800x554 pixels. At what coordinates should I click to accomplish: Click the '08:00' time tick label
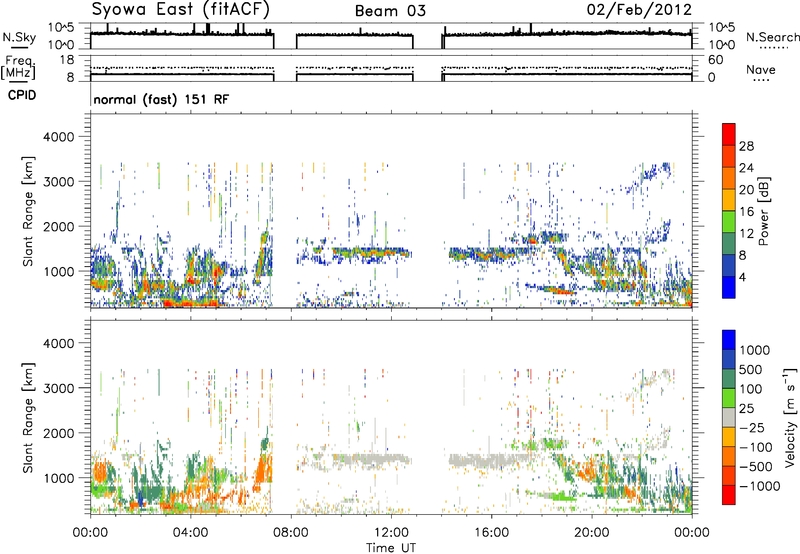pyautogui.click(x=291, y=533)
